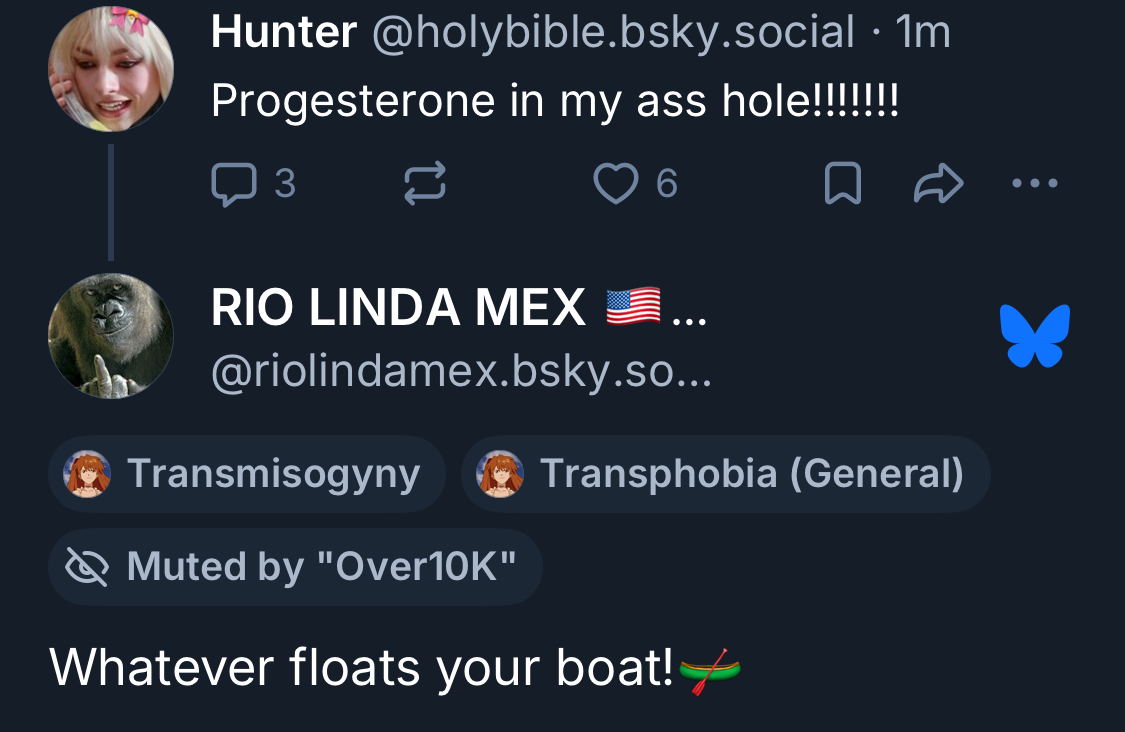Repost Hunter's post with the repost icon
Screen dimensions: 1125x732
coord(424,185)
